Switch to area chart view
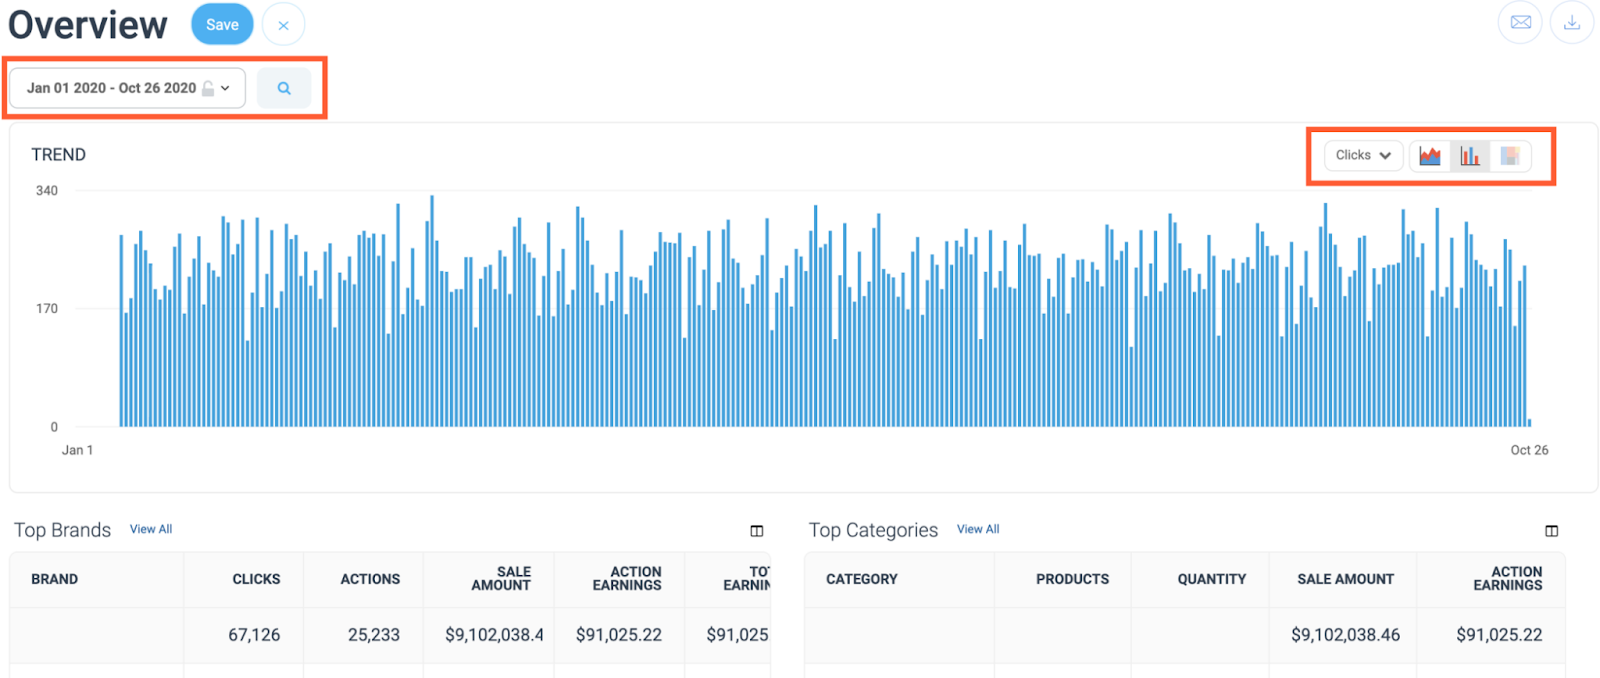 pos(1430,156)
